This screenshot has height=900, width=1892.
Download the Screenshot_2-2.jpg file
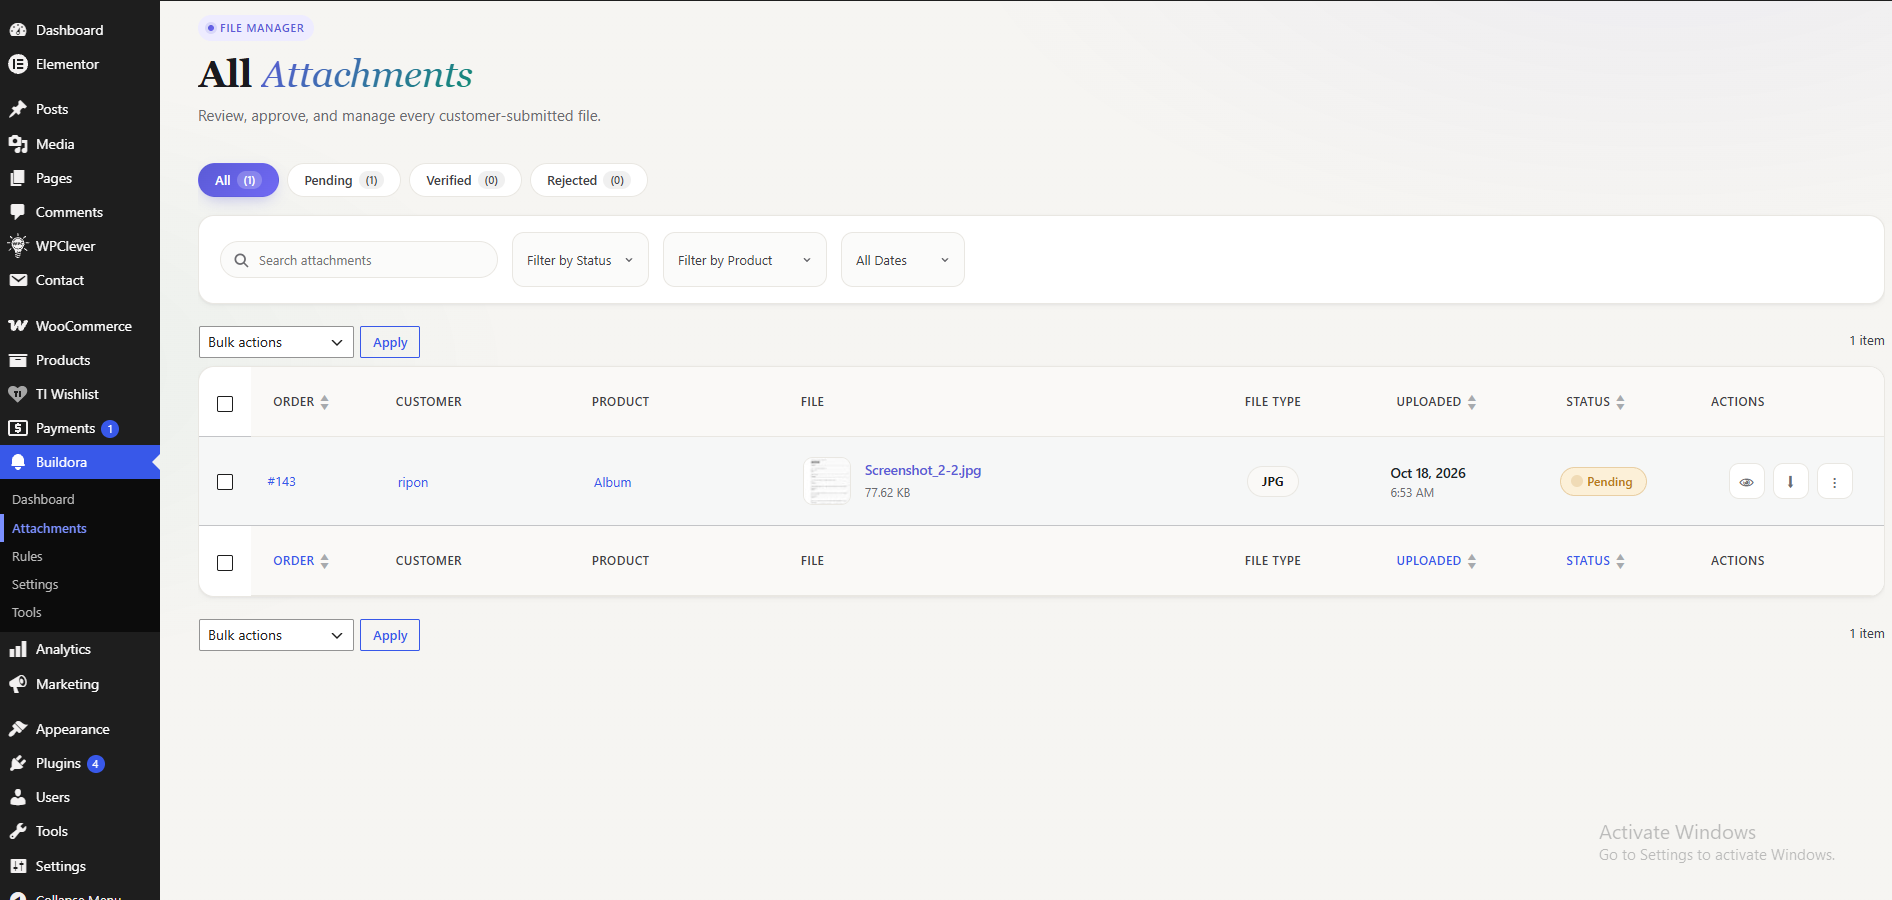[1790, 481]
